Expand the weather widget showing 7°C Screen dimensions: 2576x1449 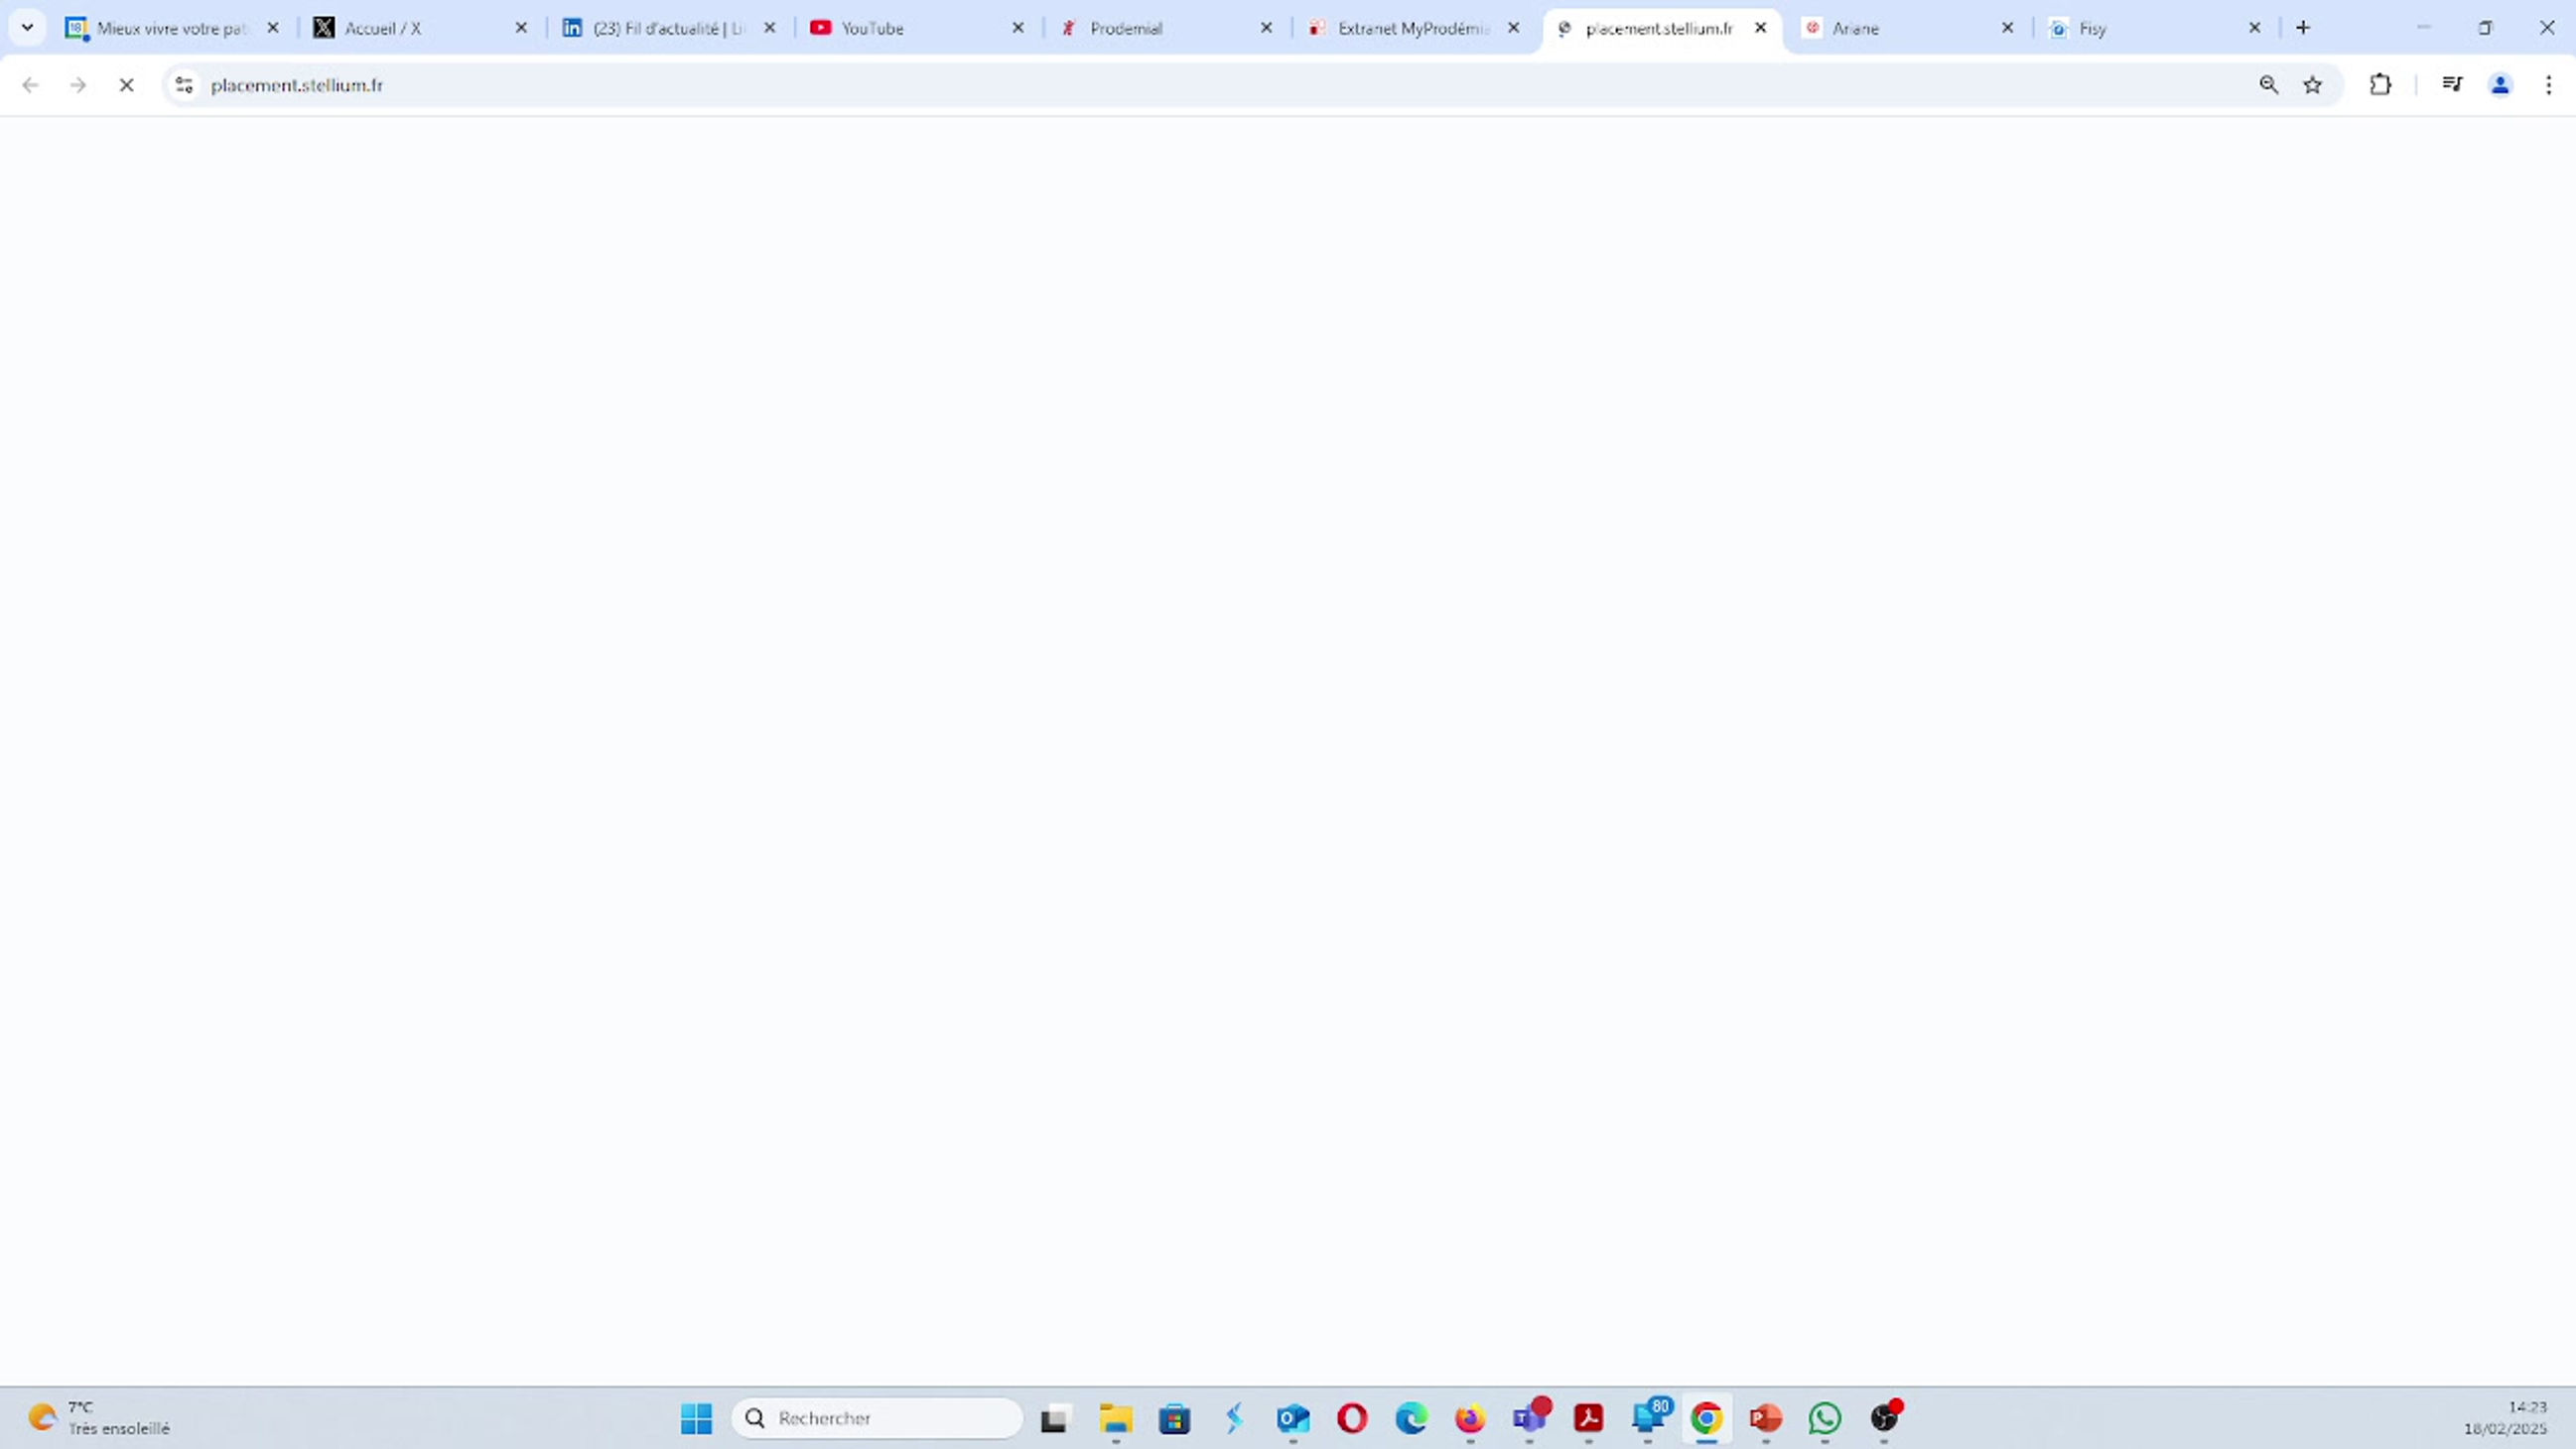pos(100,1418)
